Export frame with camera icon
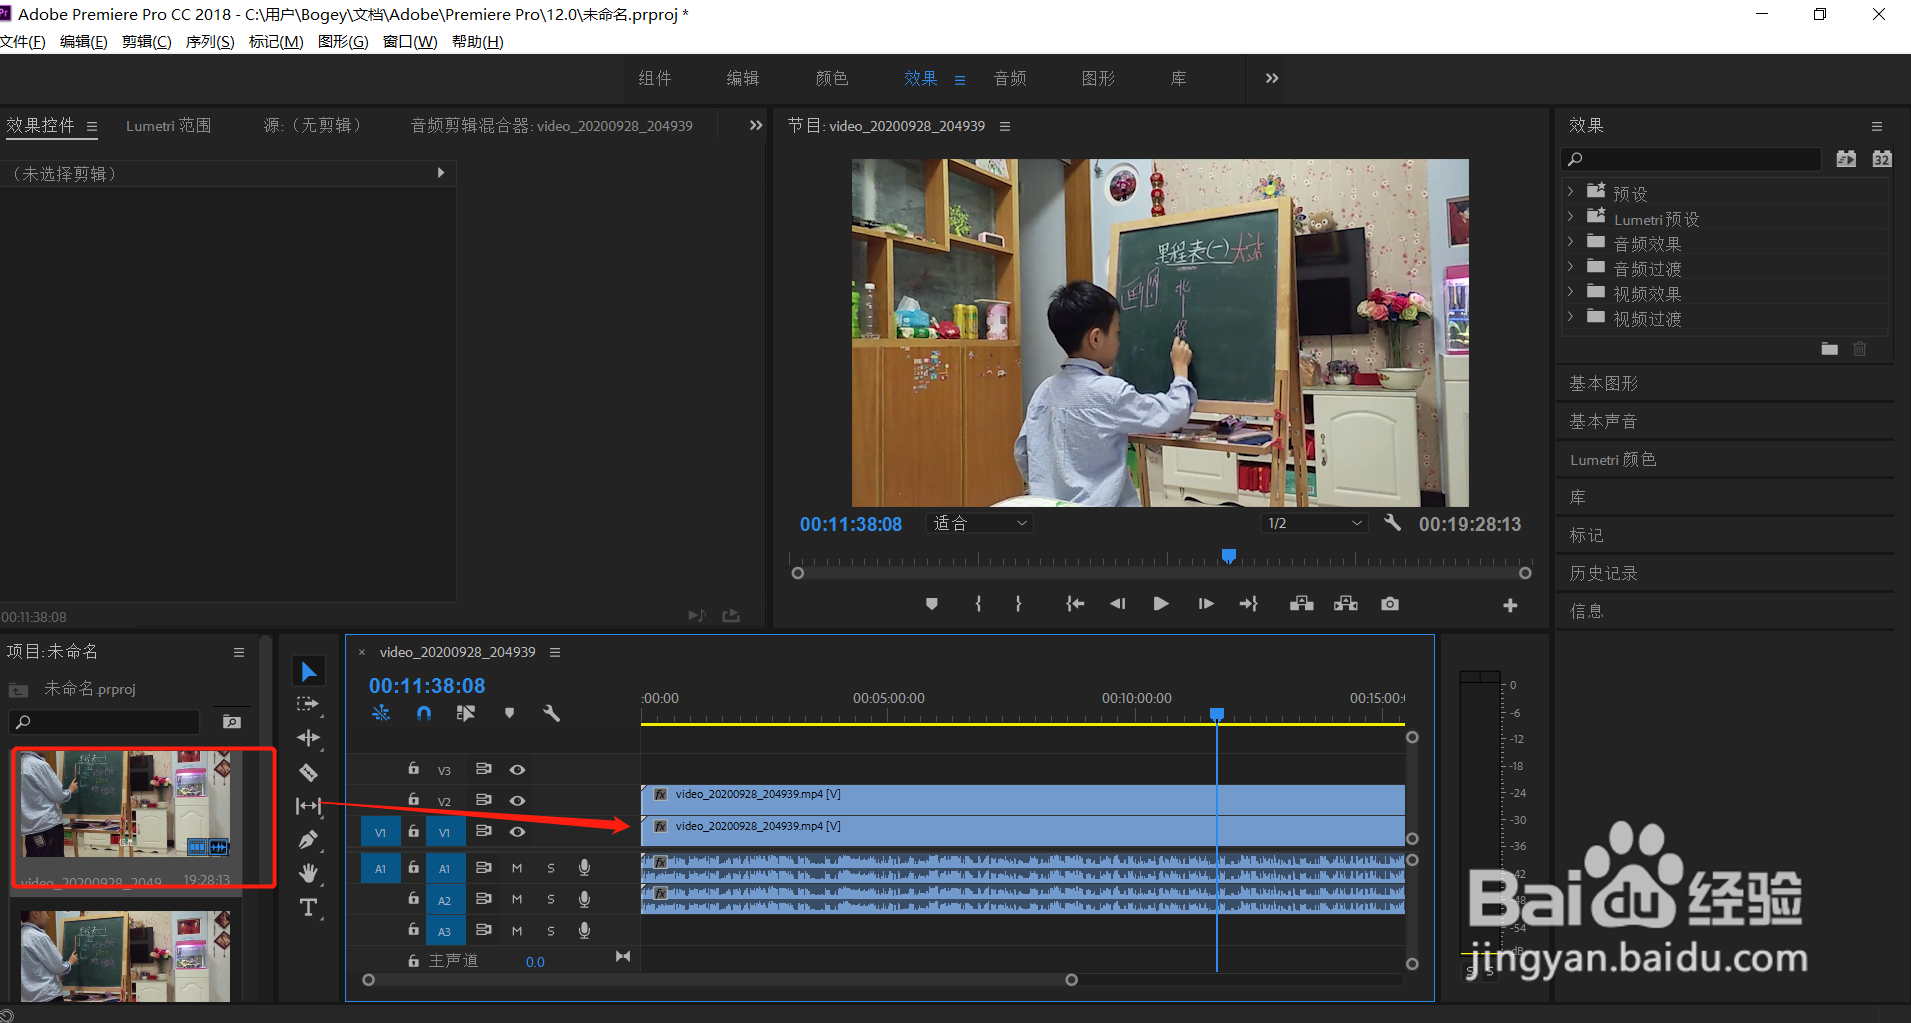Screen dimensions: 1911x1023 [x=1390, y=604]
